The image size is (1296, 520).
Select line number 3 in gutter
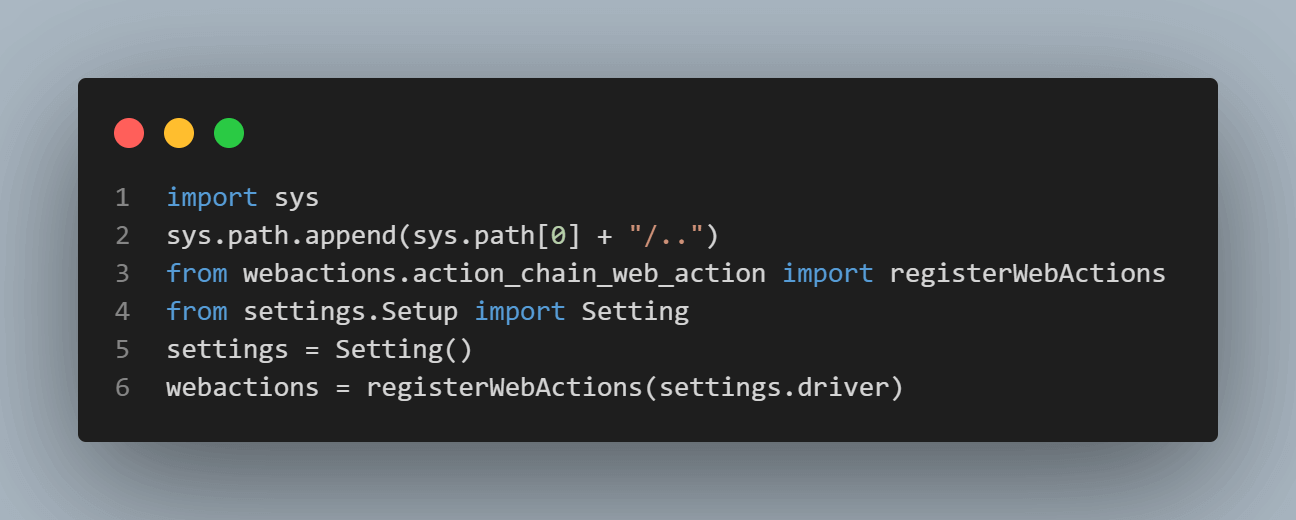point(122,274)
